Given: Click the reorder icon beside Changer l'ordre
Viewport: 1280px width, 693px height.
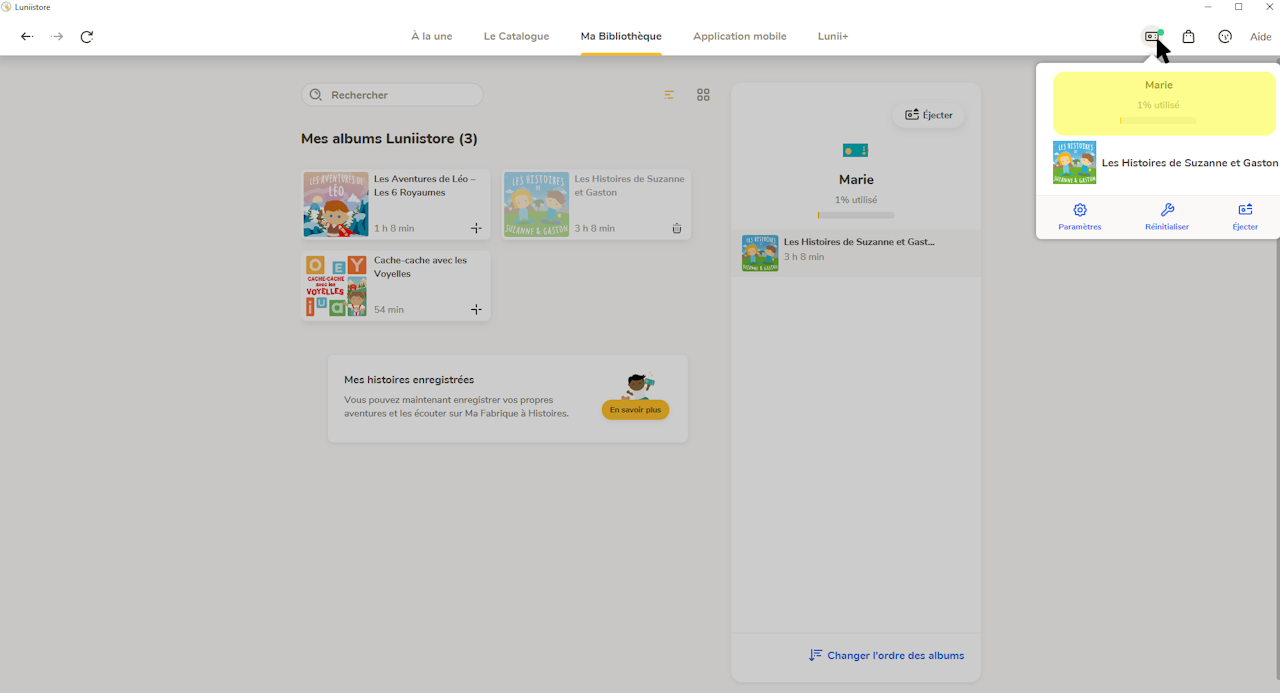Looking at the screenshot, I should click(816, 656).
